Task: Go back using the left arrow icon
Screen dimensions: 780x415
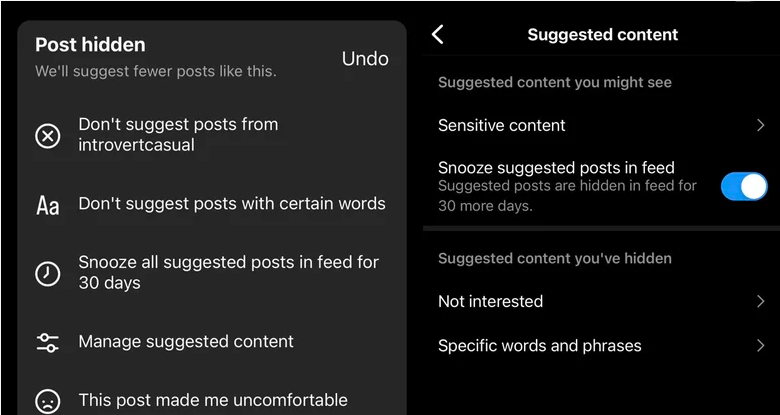Action: tap(437, 35)
